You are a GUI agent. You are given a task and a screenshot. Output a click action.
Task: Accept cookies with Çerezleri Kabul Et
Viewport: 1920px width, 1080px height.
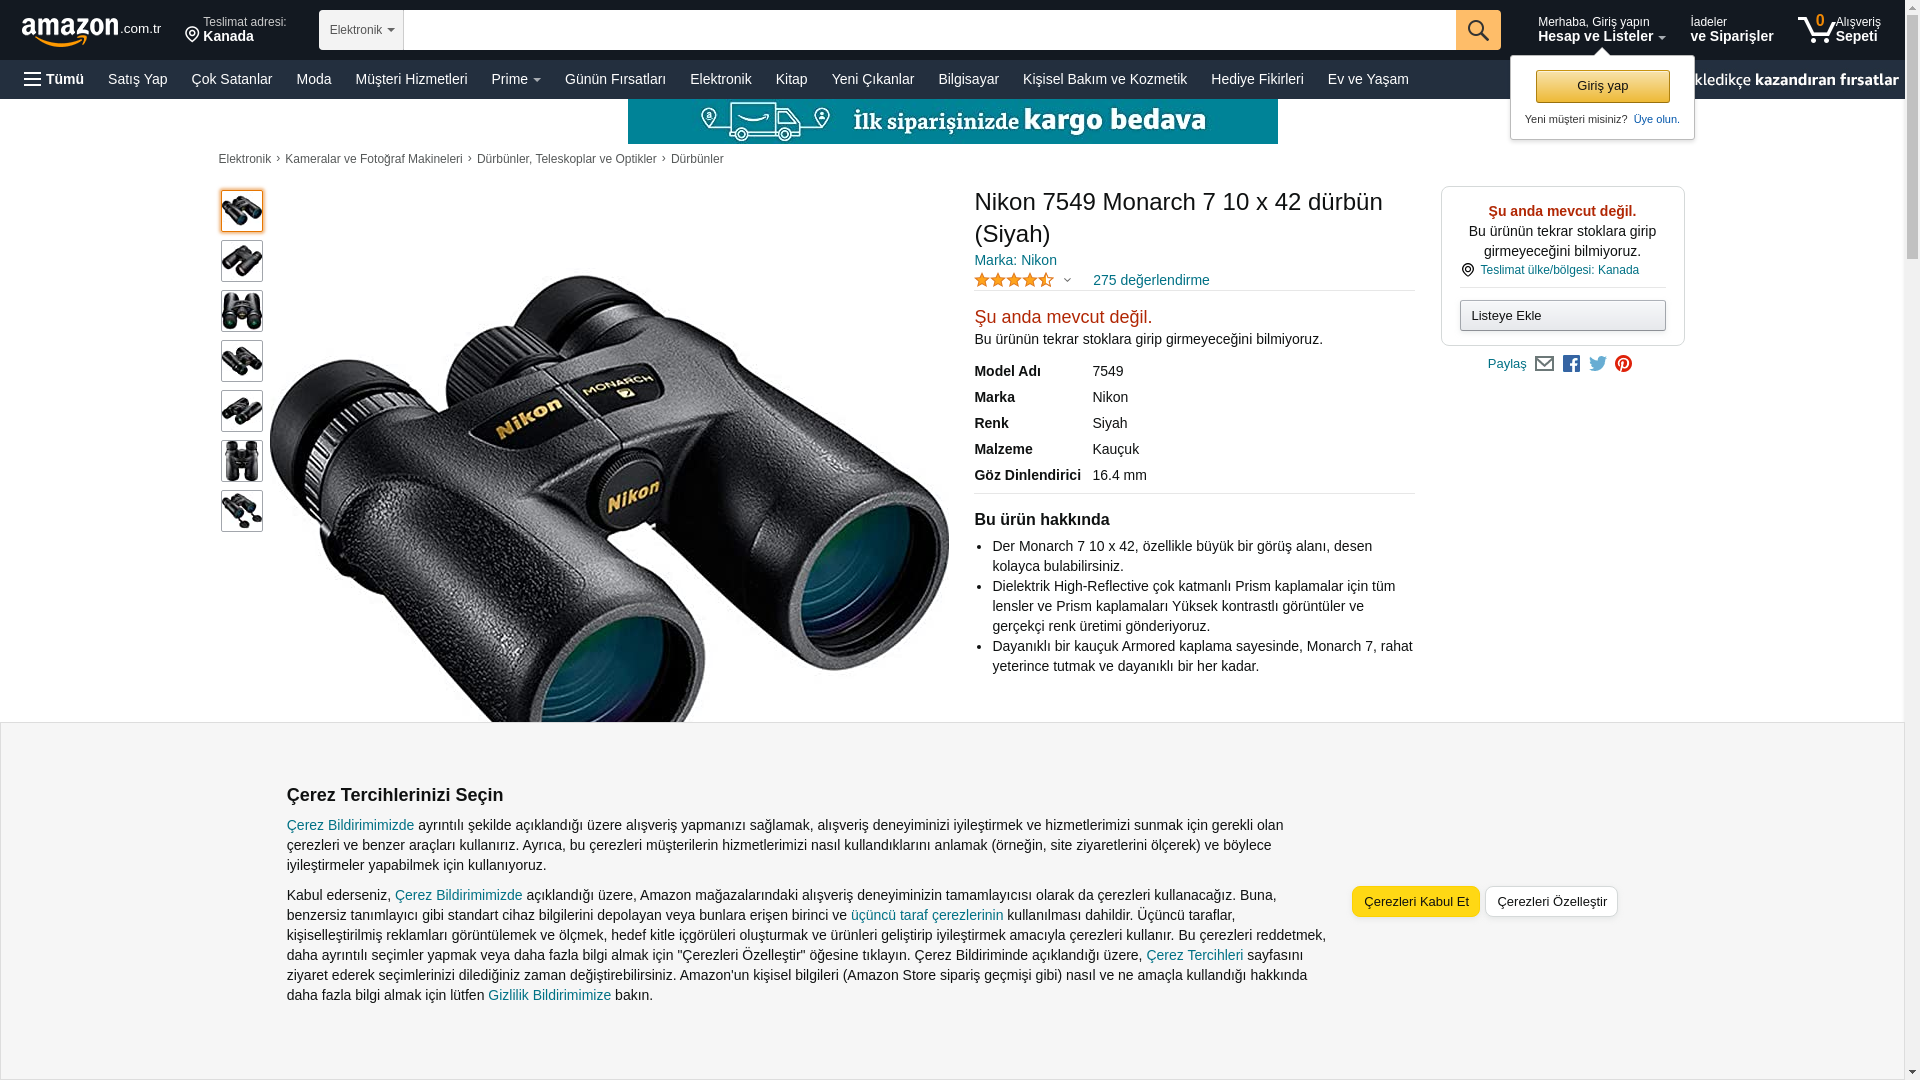pyautogui.click(x=1415, y=901)
